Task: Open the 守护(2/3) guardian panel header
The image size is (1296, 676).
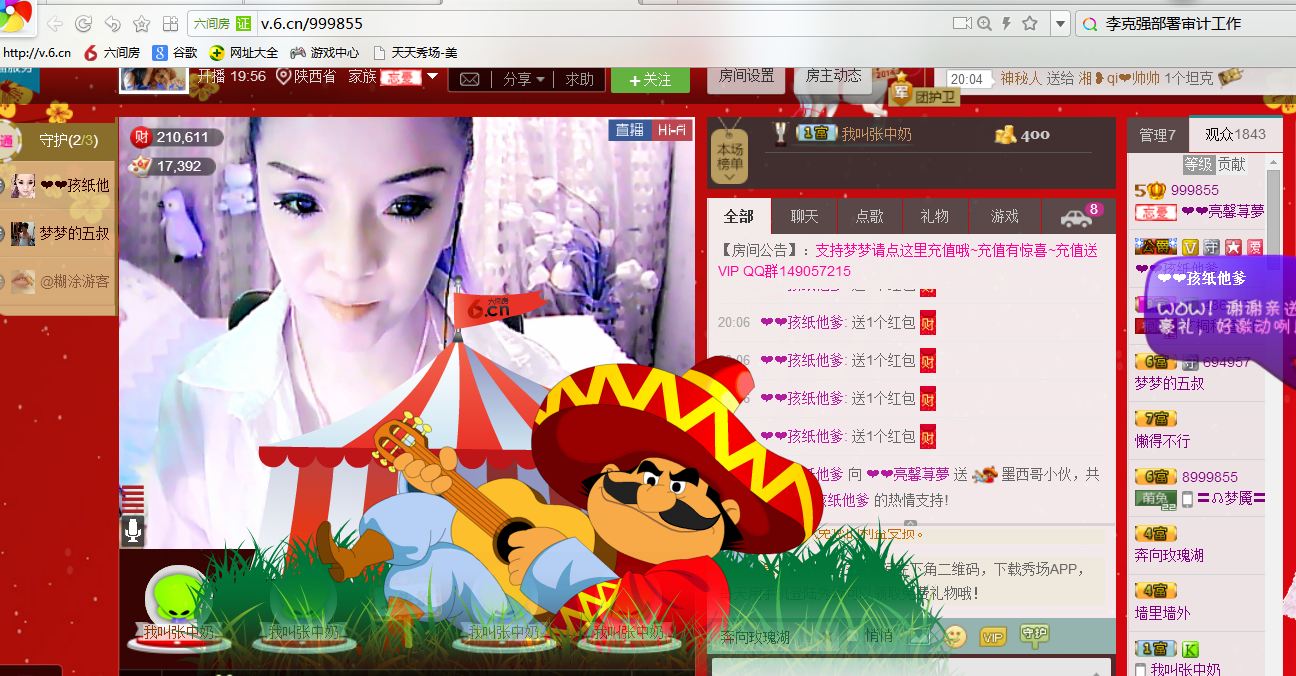Action: click(x=68, y=141)
